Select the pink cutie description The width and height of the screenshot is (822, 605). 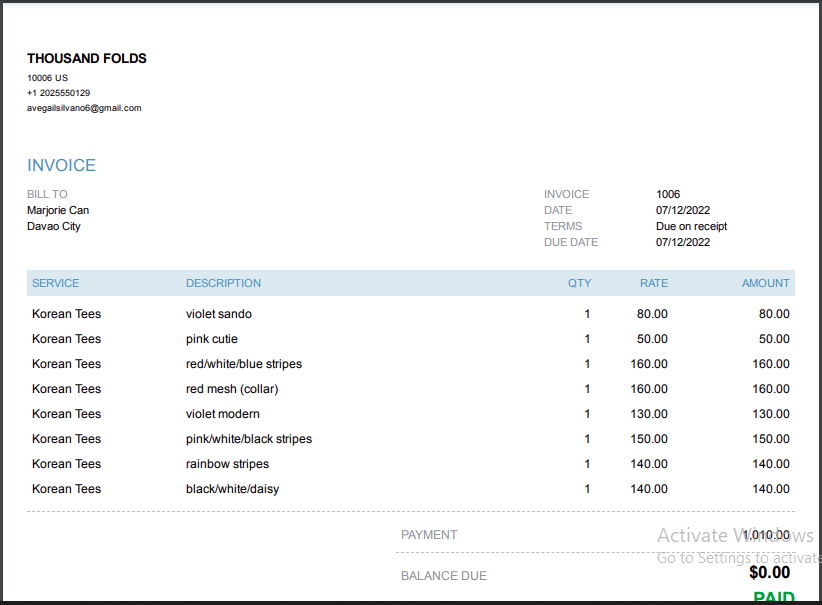pyautogui.click(x=212, y=339)
